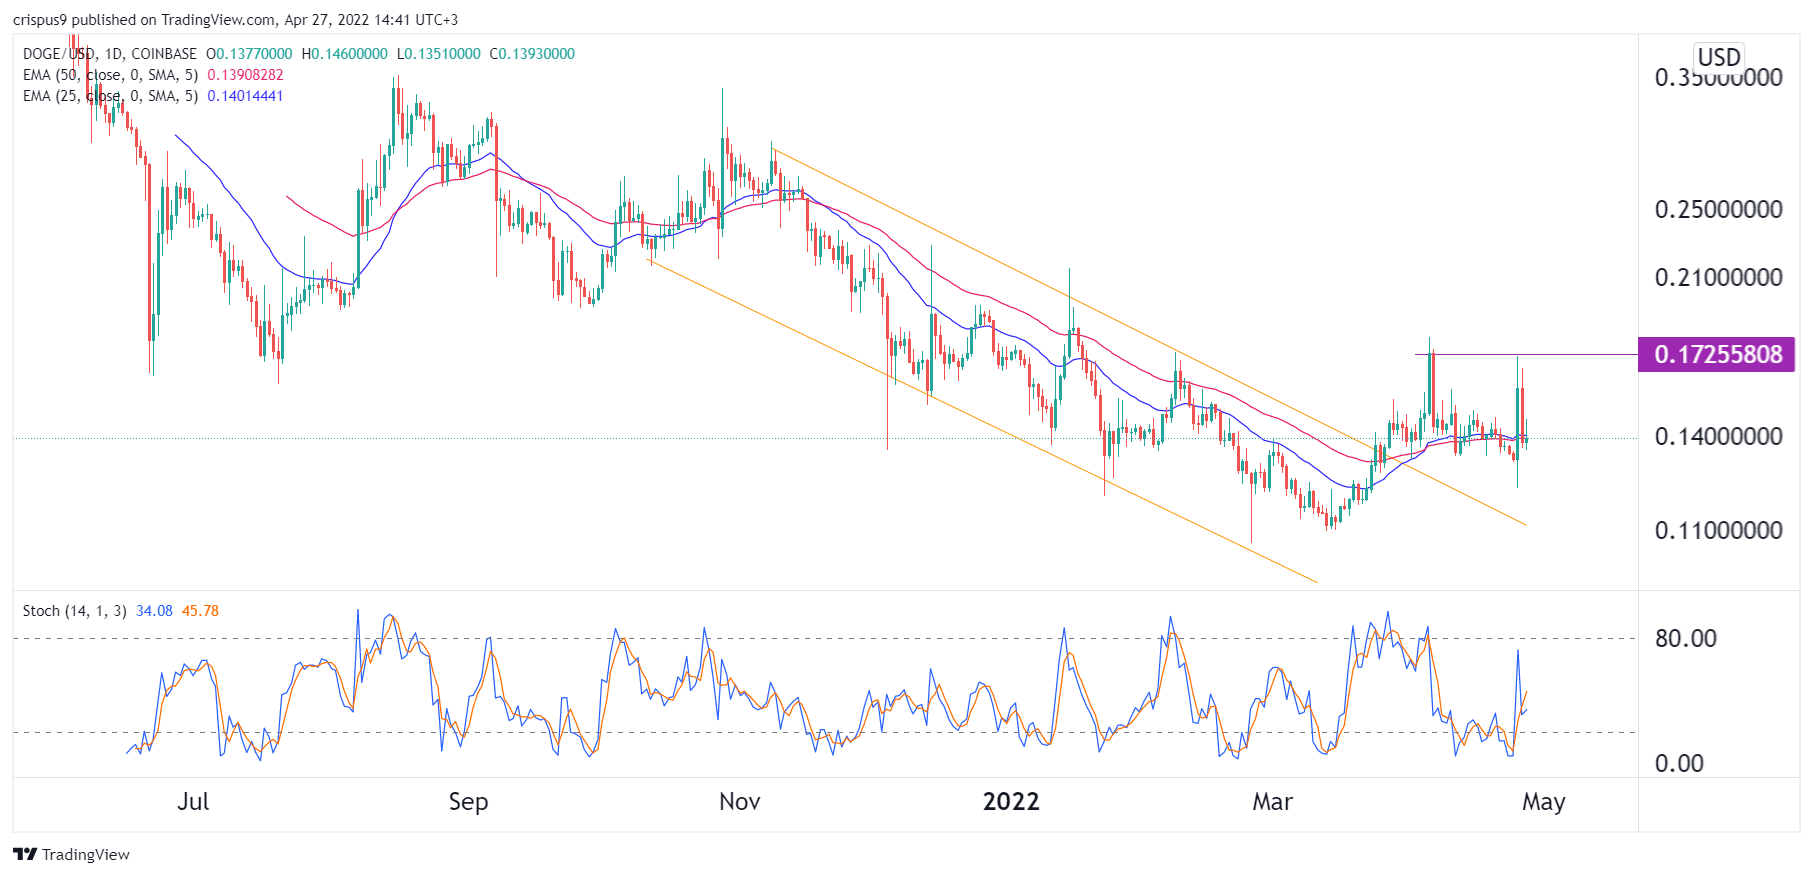Click the 0.11000000 price axis label
Viewport: 1813px width, 876px height.
(1718, 531)
